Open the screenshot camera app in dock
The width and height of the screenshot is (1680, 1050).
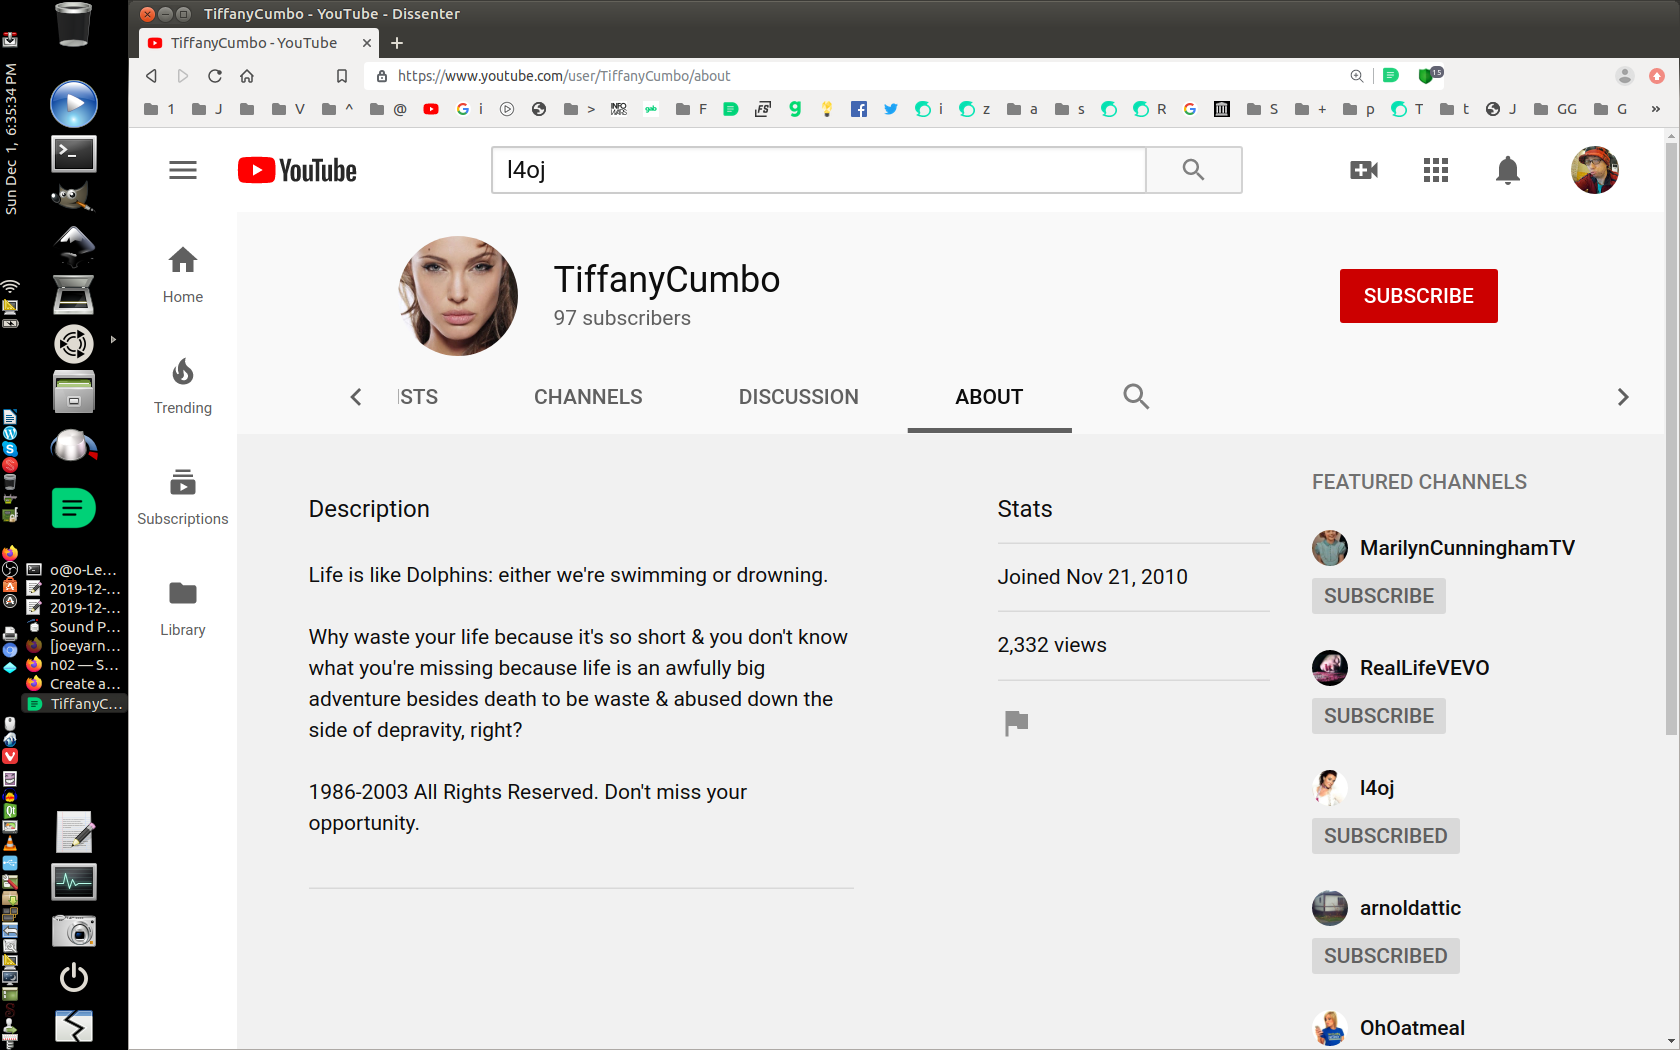coord(74,930)
